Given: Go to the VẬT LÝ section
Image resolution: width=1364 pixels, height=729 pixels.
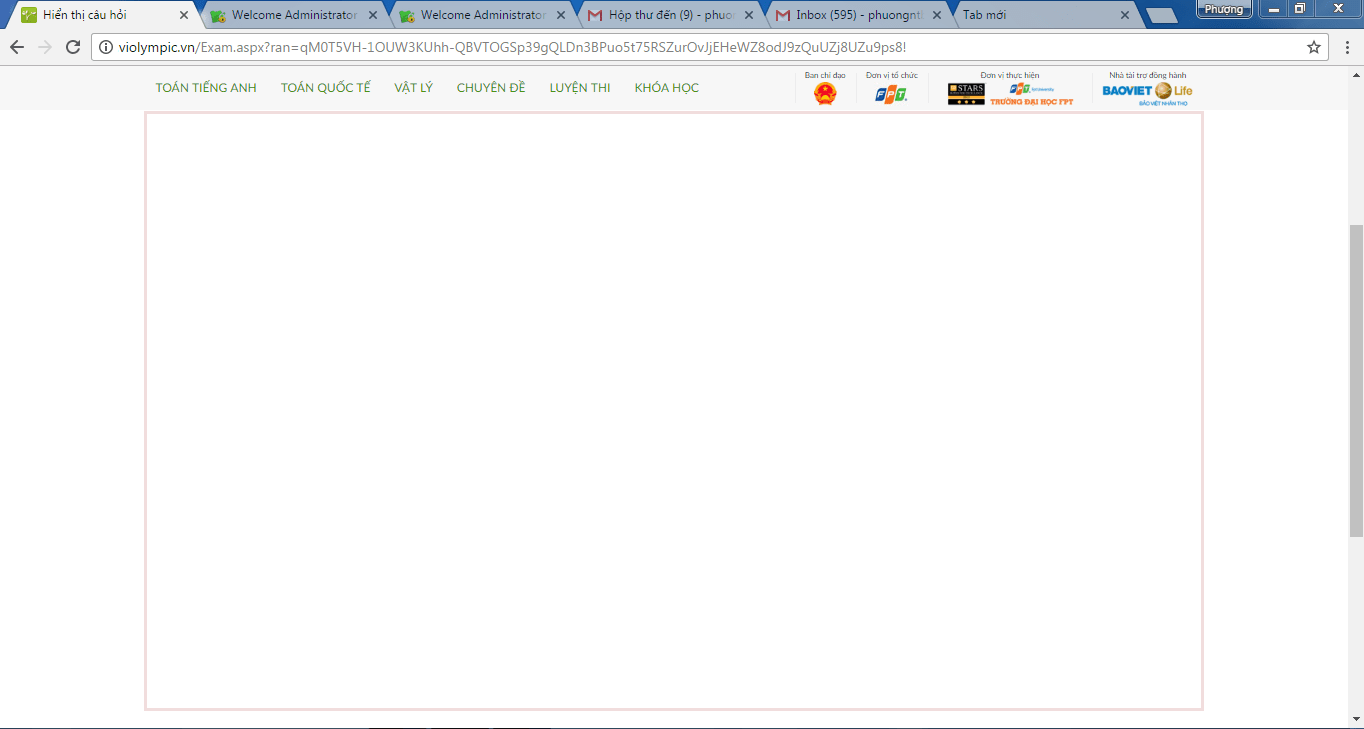Looking at the screenshot, I should pyautogui.click(x=413, y=88).
